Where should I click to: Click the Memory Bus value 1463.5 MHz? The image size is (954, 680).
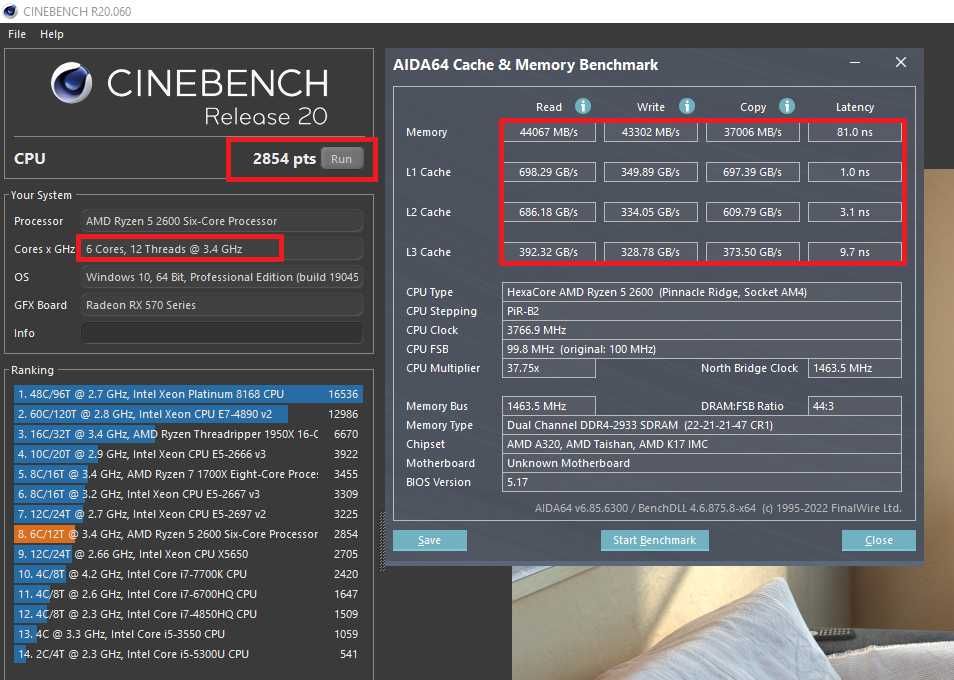pos(549,406)
